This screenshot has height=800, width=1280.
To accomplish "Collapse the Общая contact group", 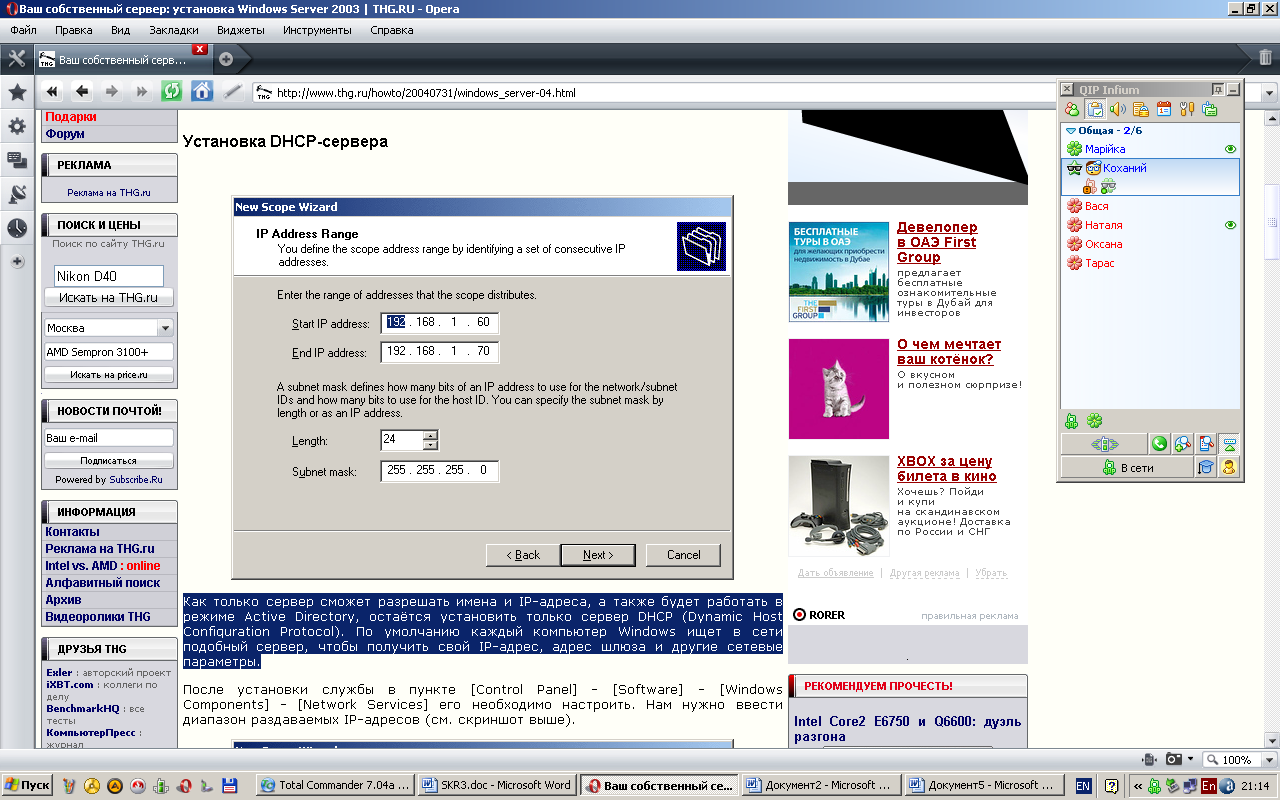I will pos(1071,131).
